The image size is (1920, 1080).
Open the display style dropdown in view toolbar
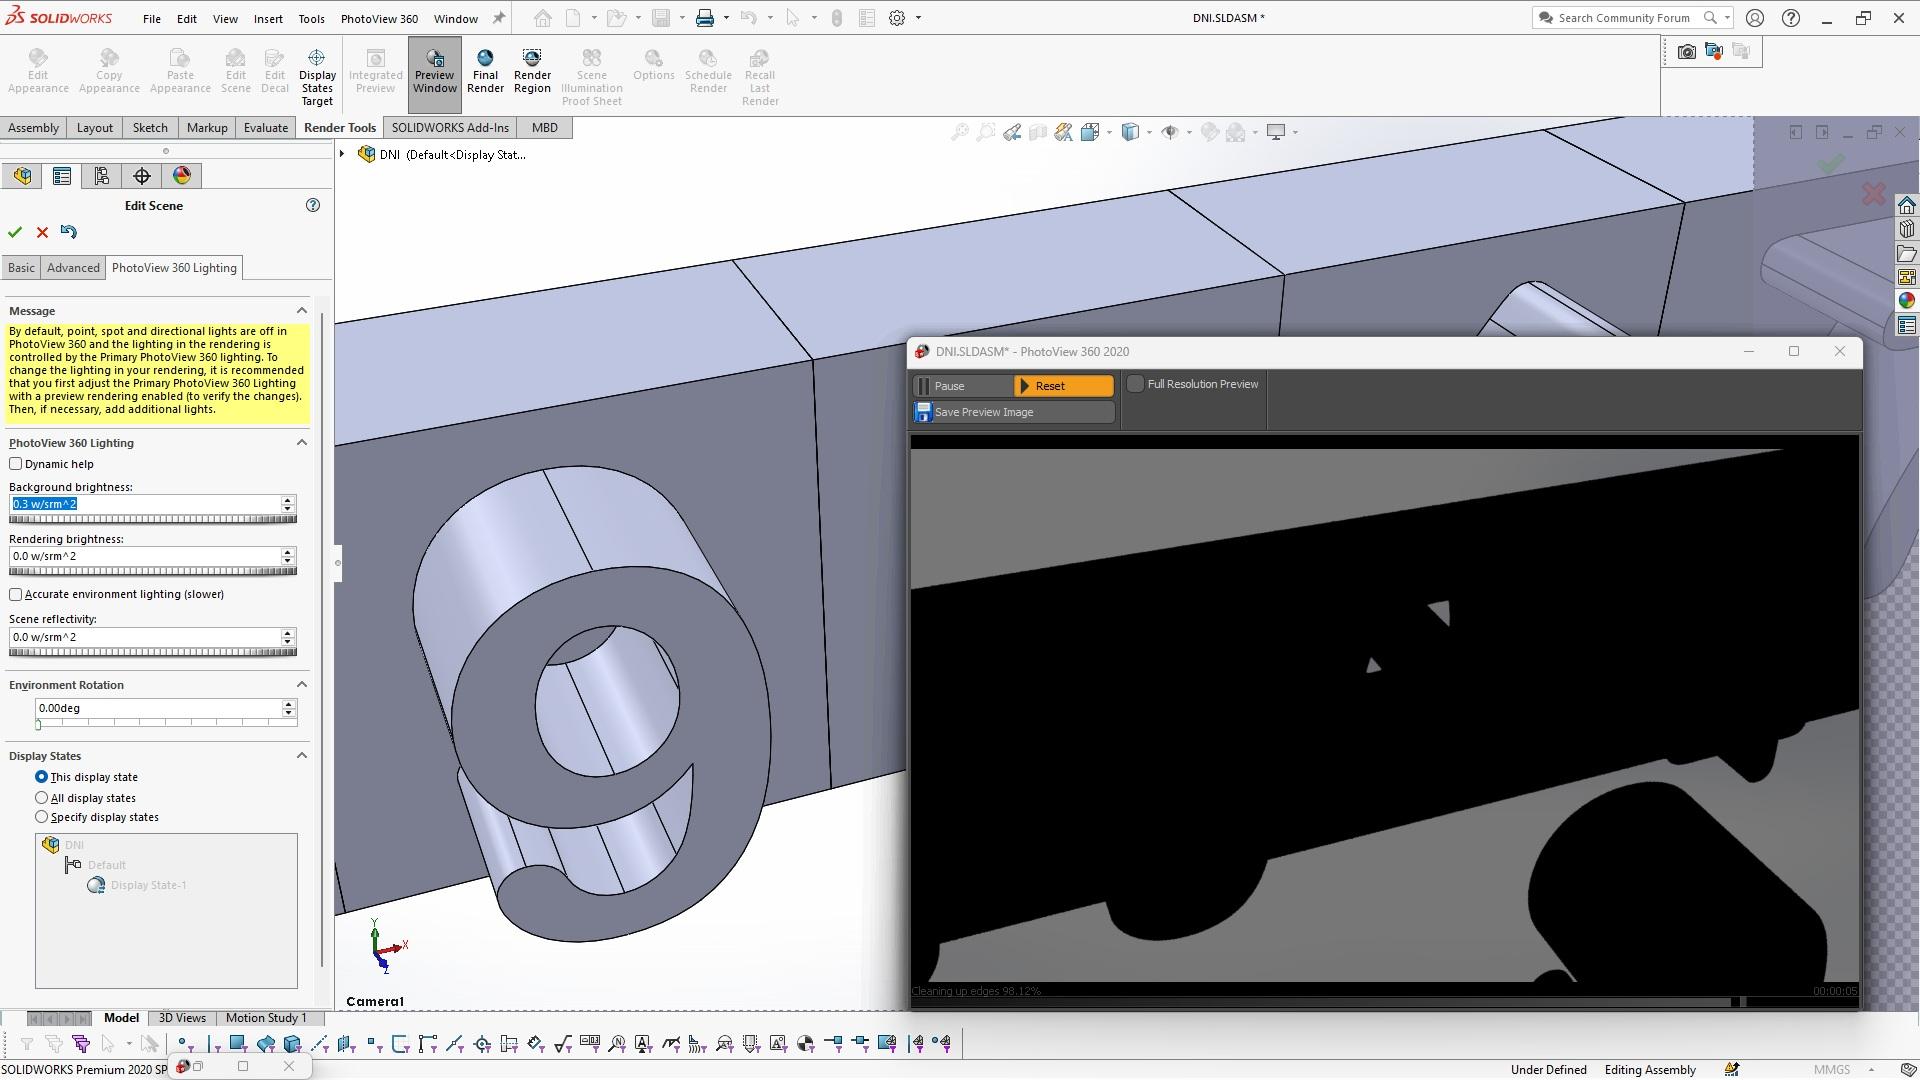[1149, 132]
